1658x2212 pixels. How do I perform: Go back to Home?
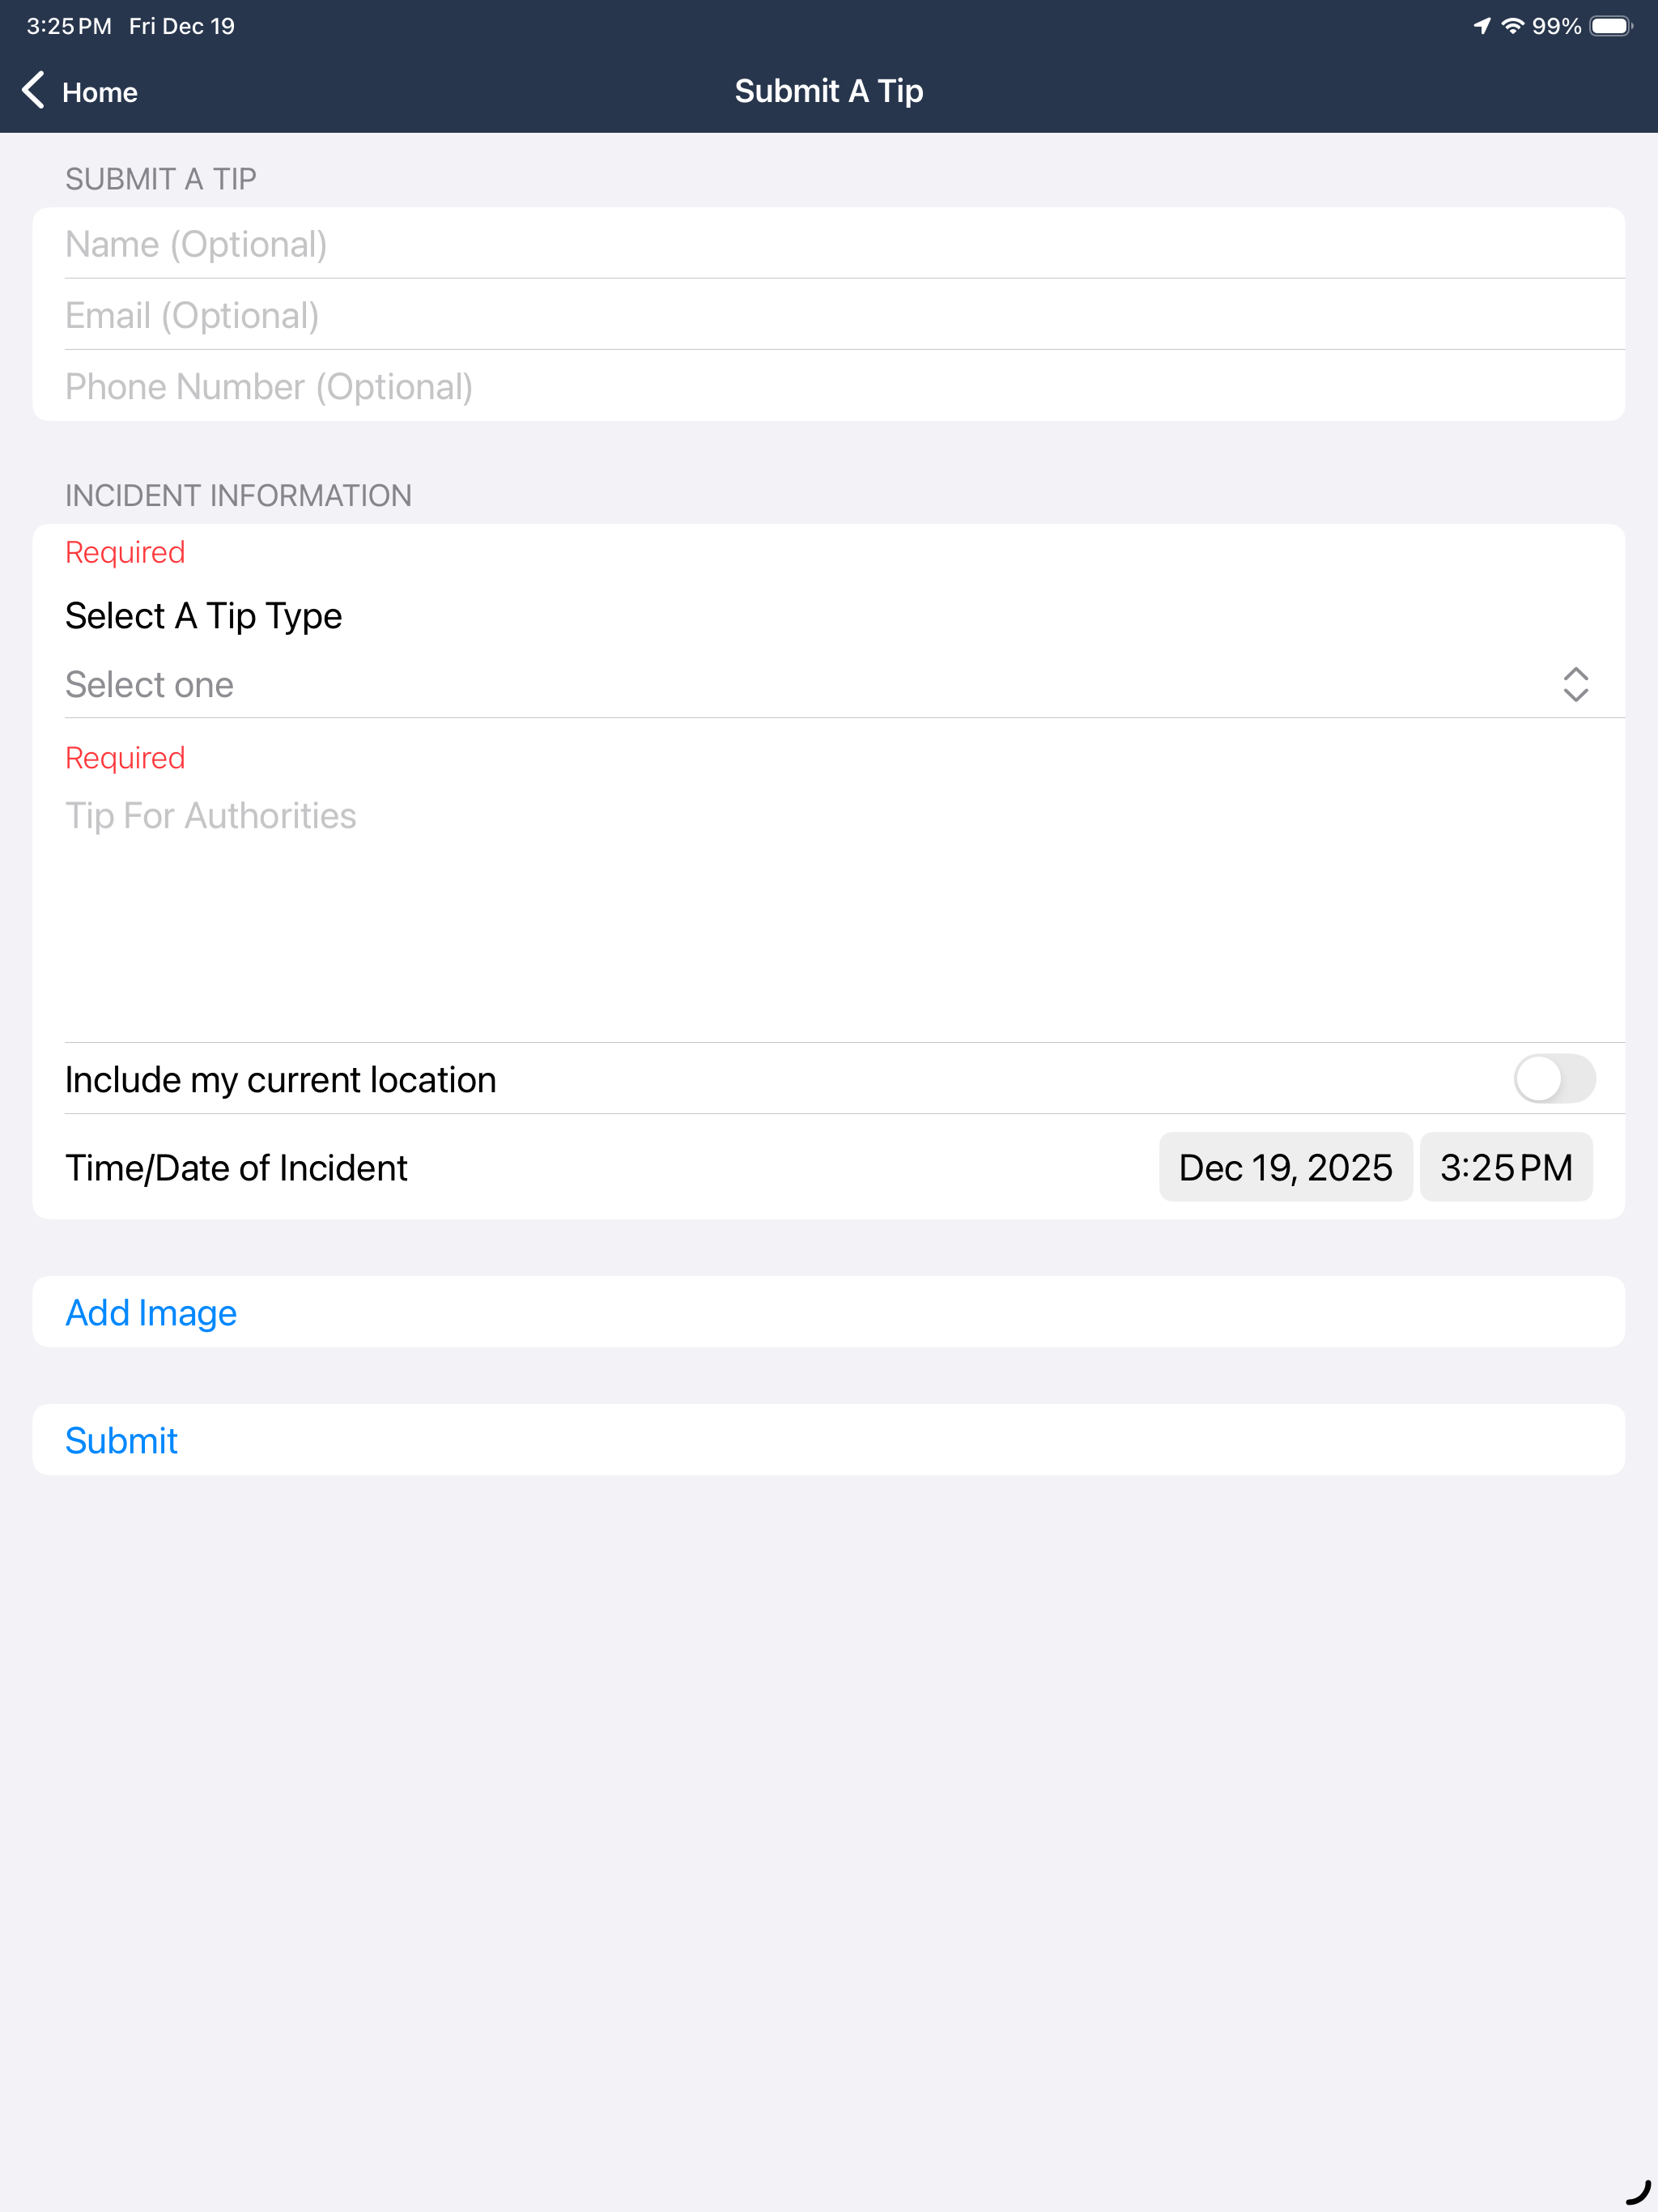click(x=80, y=91)
